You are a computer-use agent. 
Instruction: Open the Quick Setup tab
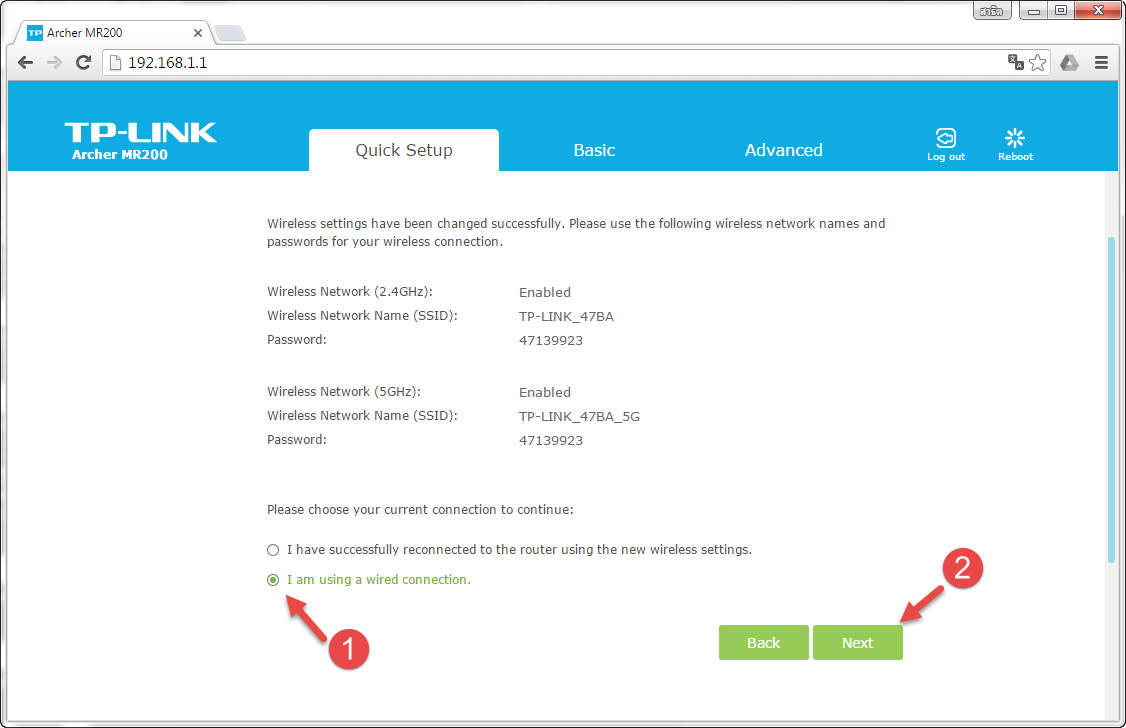(404, 150)
